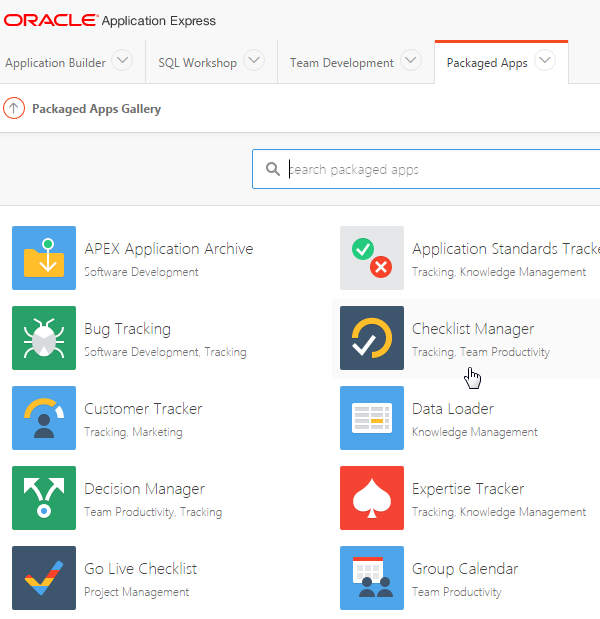
Task: Switch to the SQL Workshop tab
Action: click(197, 63)
